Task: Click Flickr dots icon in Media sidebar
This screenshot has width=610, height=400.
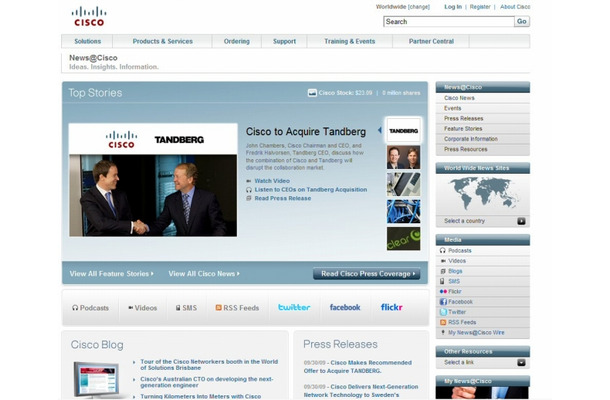Action: coord(443,291)
